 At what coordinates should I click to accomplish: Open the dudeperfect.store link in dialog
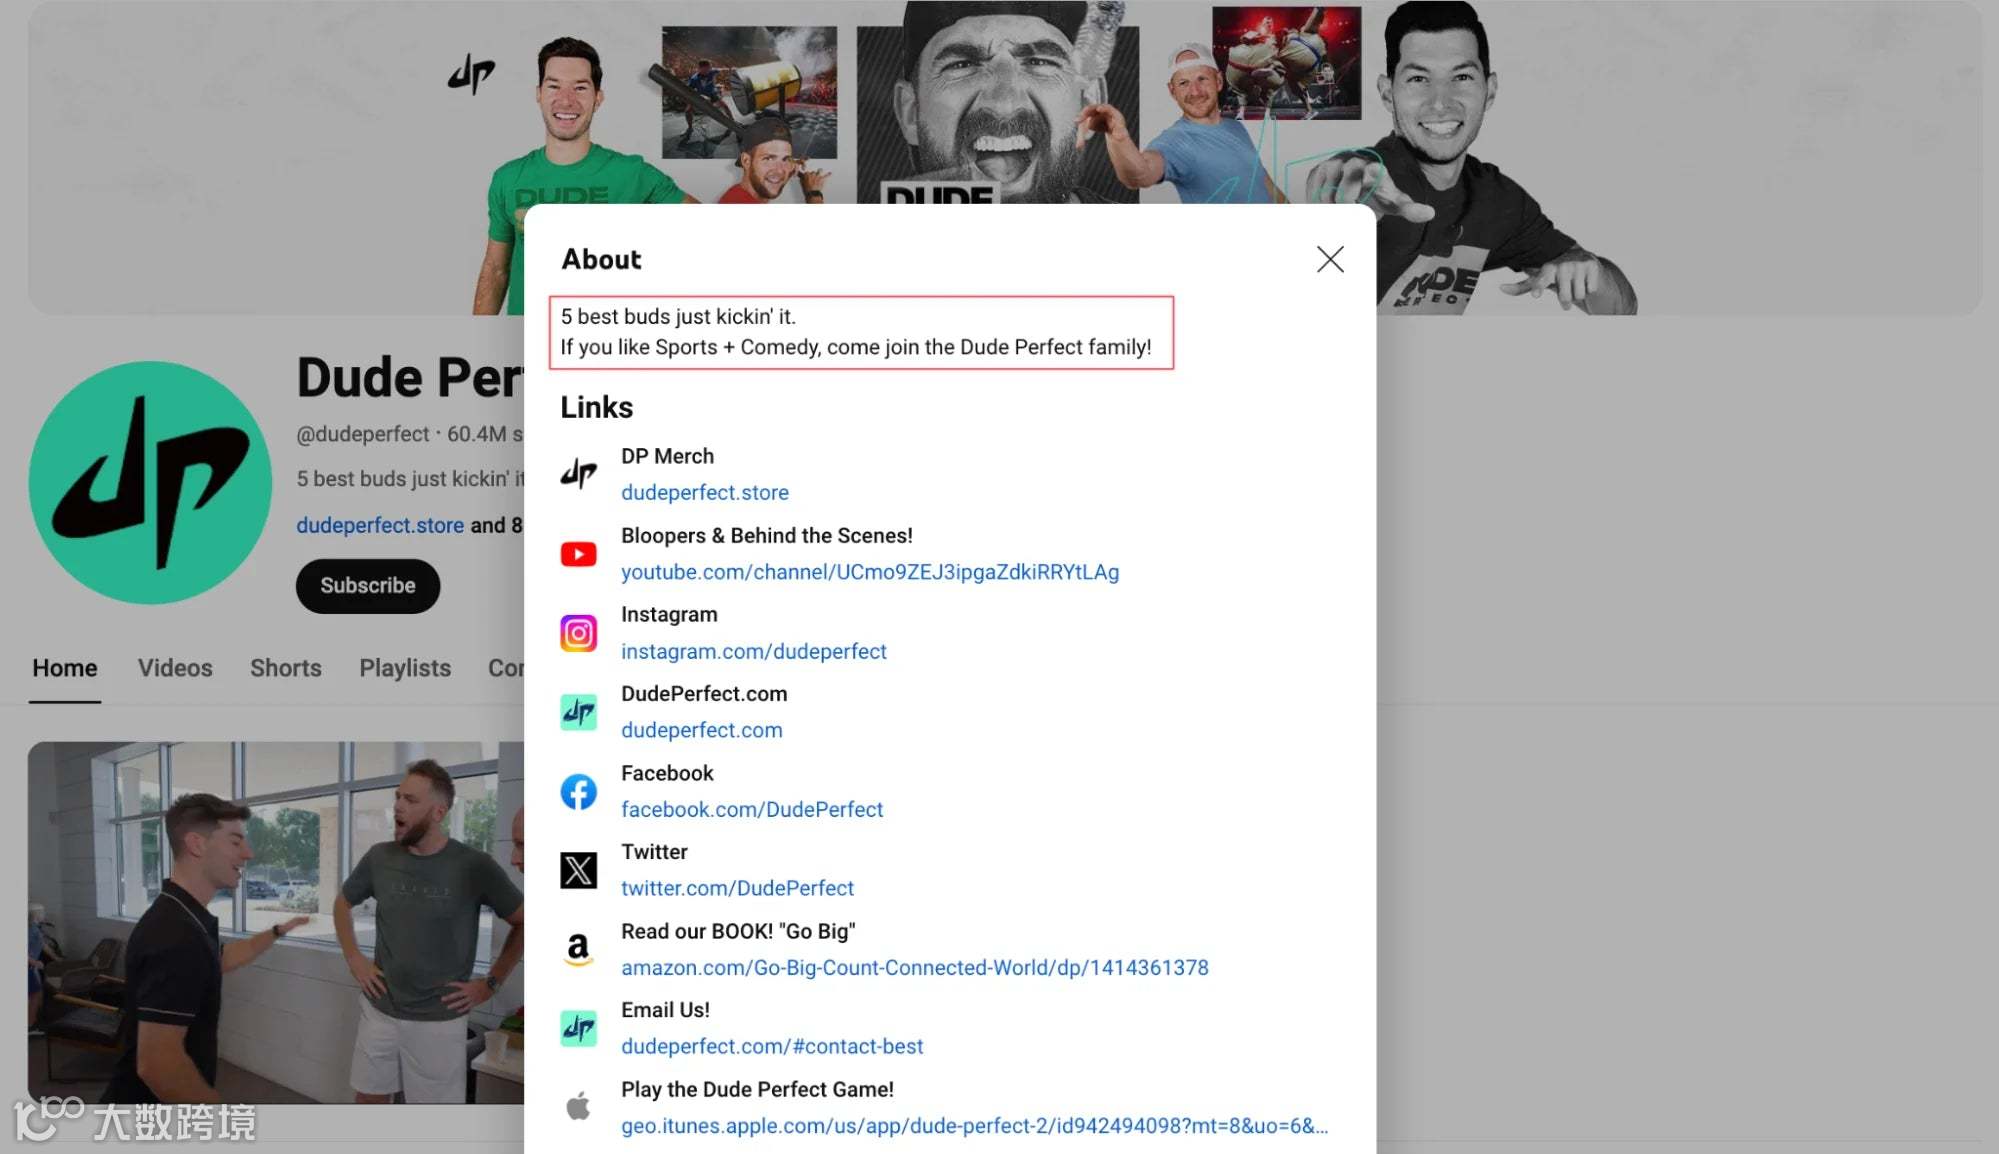click(704, 493)
